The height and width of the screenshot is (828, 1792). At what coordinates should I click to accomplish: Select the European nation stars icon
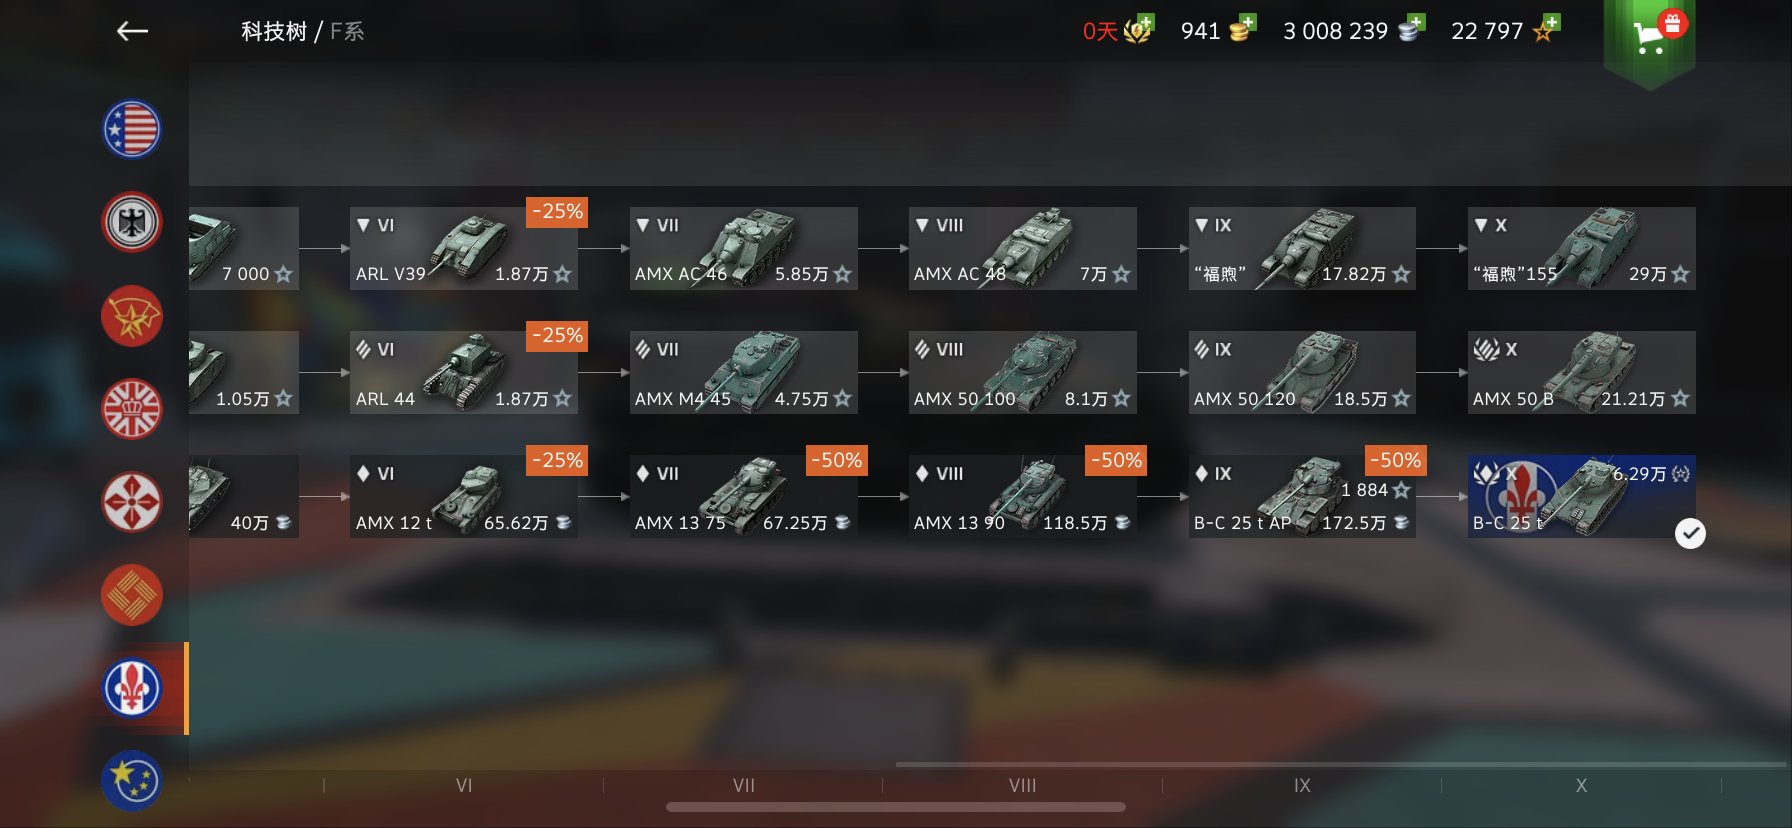(x=132, y=780)
